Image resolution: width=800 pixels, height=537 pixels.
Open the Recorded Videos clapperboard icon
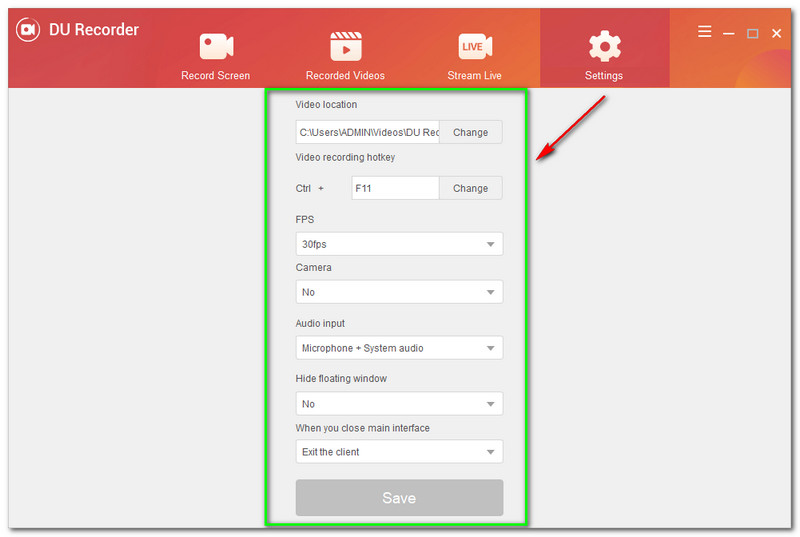[345, 46]
